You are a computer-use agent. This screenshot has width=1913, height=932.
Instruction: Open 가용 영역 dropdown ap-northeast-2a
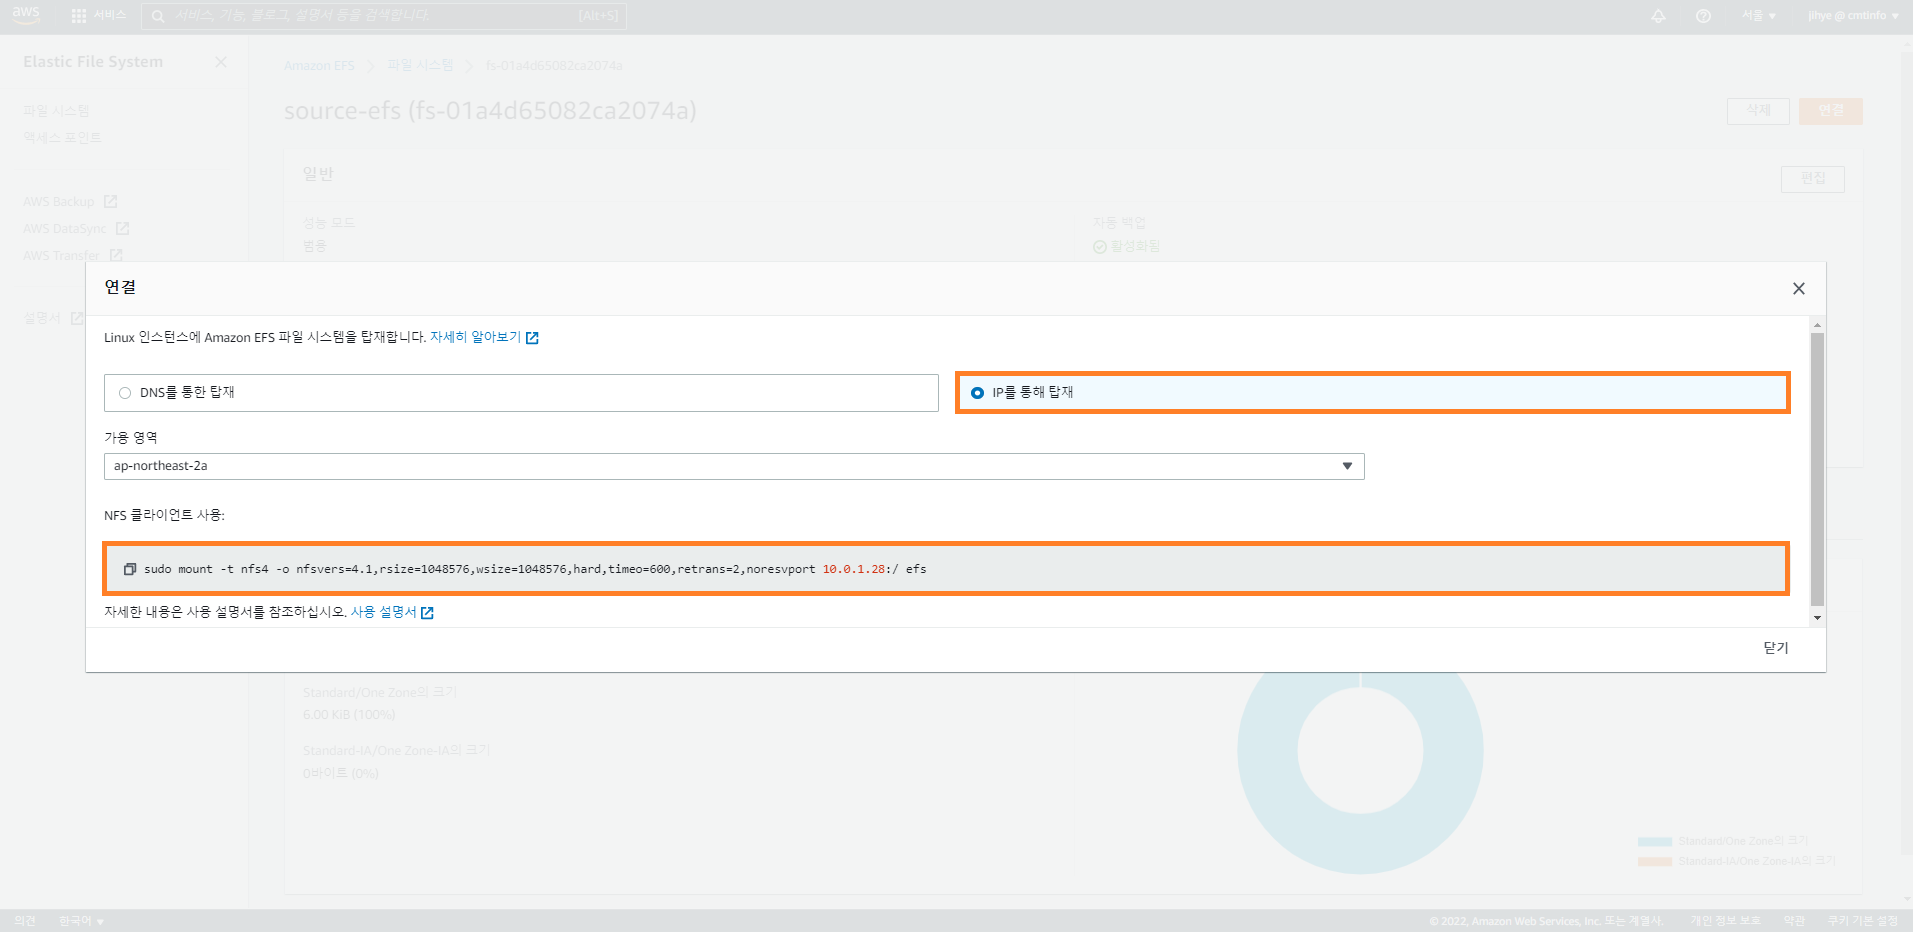coord(734,466)
